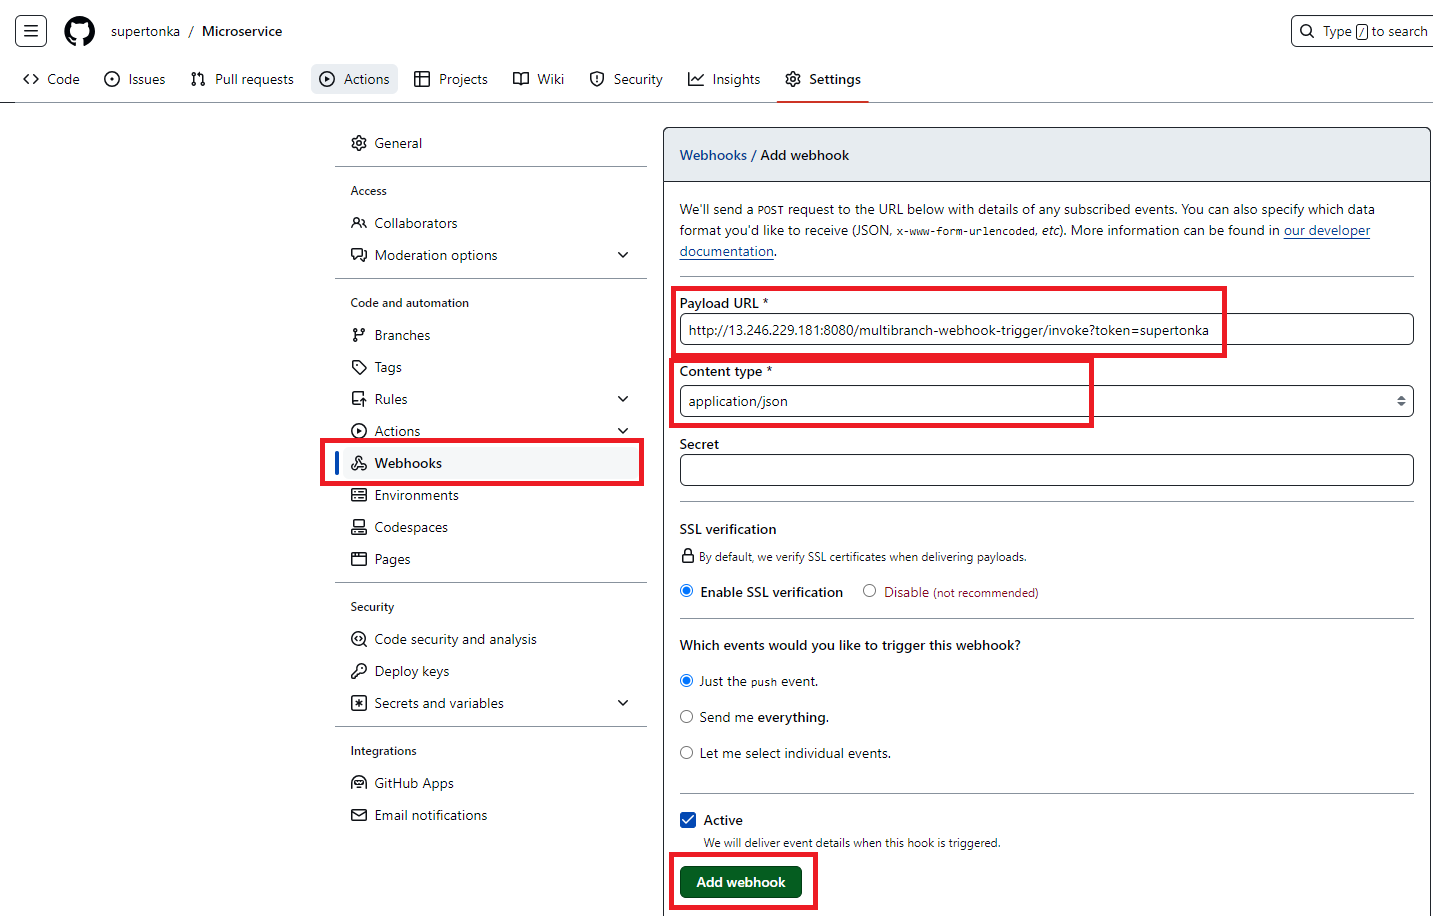This screenshot has height=916, width=1433.
Task: Open the developer documentation link
Action: tap(1326, 230)
